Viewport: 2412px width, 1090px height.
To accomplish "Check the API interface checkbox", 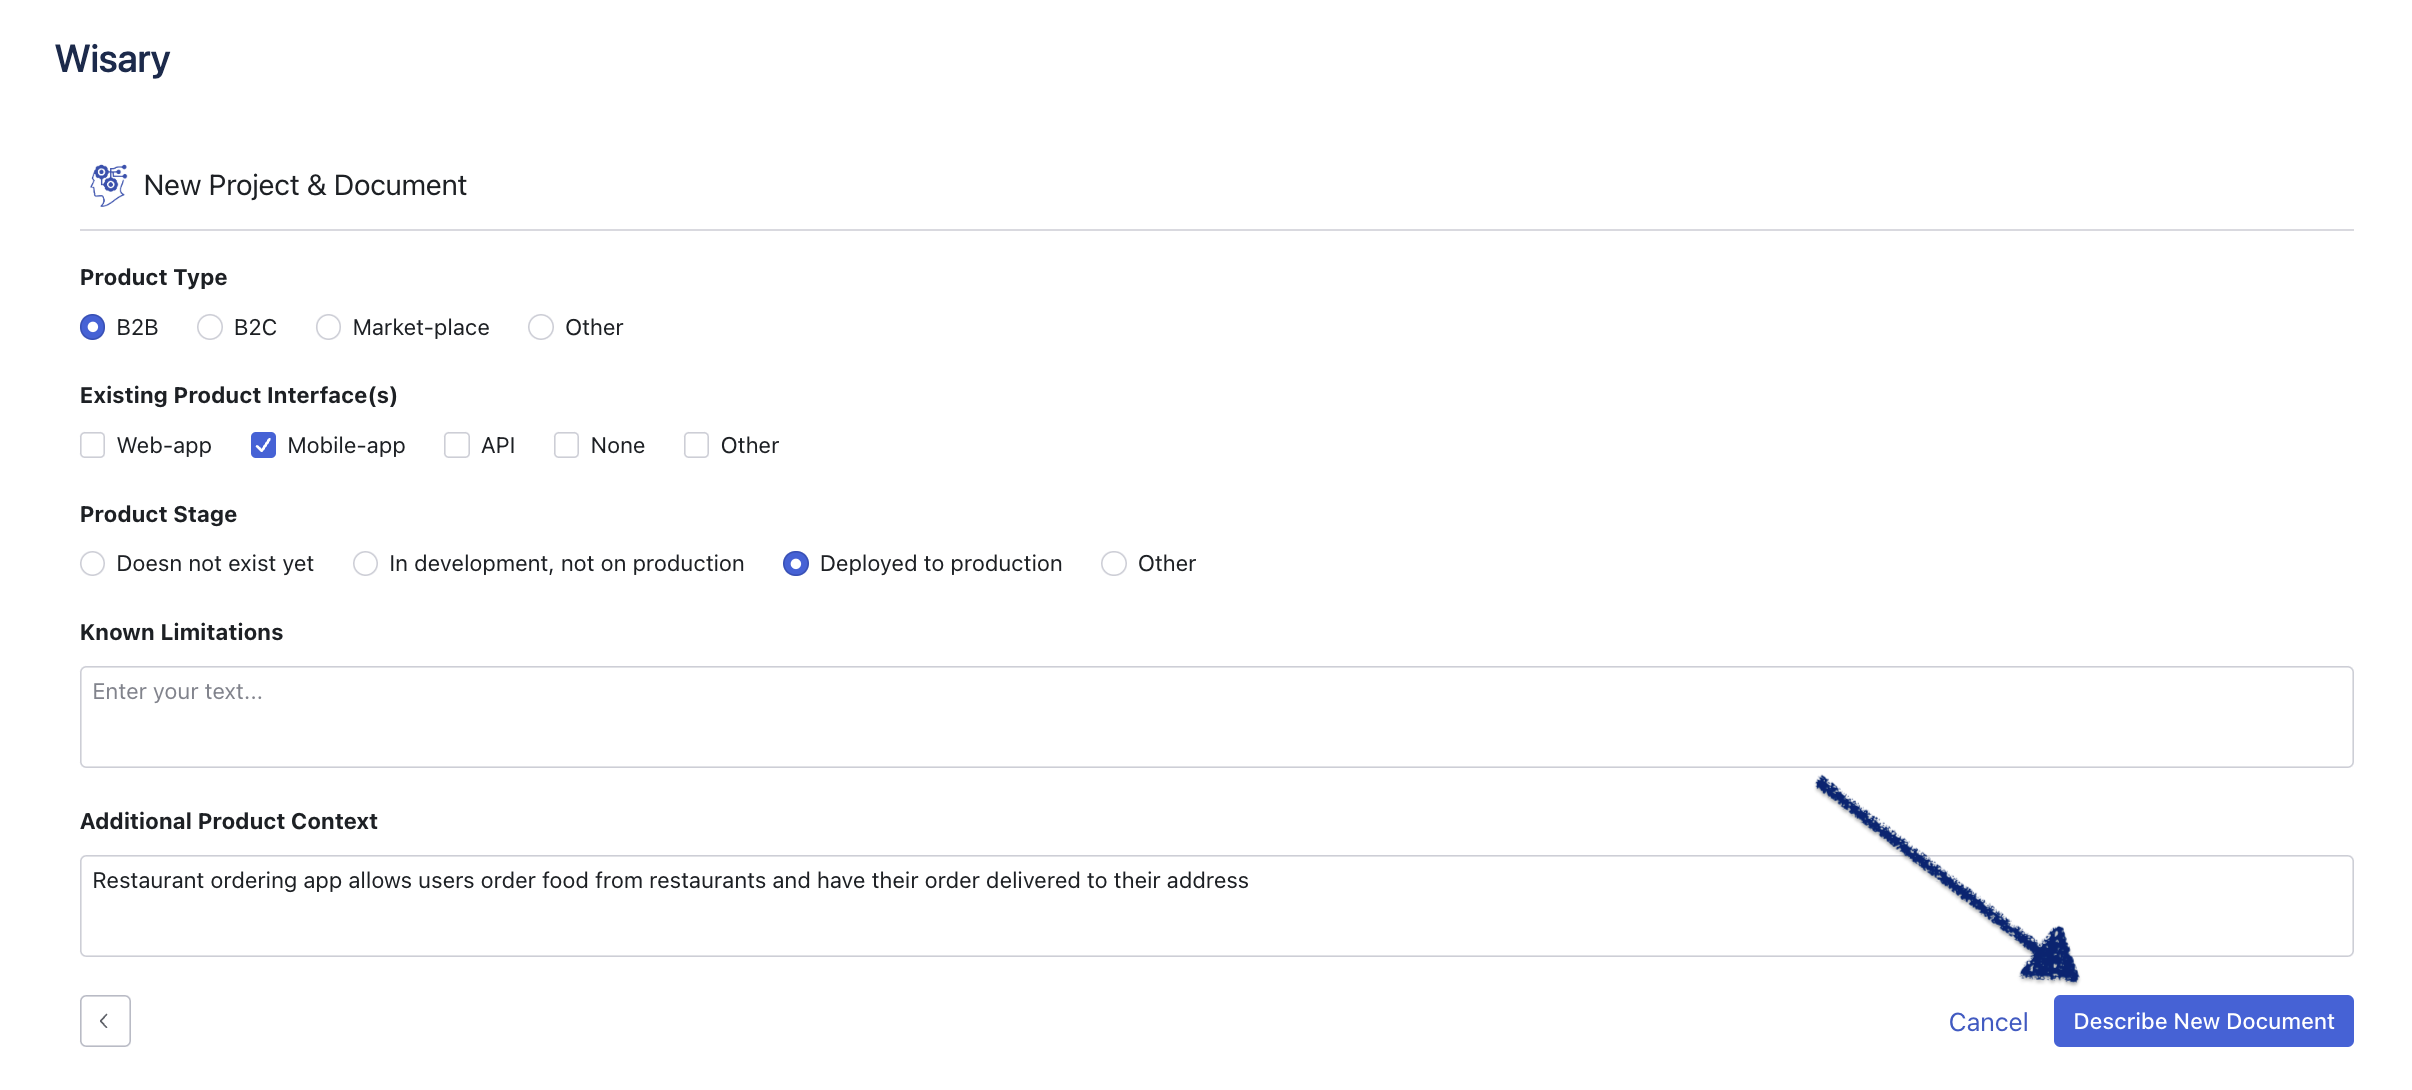I will tap(457, 444).
